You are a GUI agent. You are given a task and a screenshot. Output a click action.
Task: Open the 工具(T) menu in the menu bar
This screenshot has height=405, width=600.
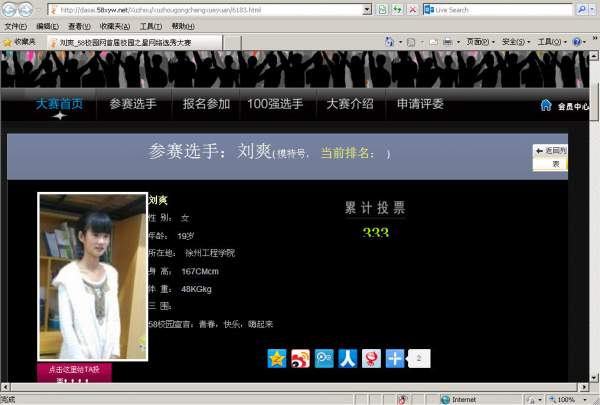tap(151, 26)
